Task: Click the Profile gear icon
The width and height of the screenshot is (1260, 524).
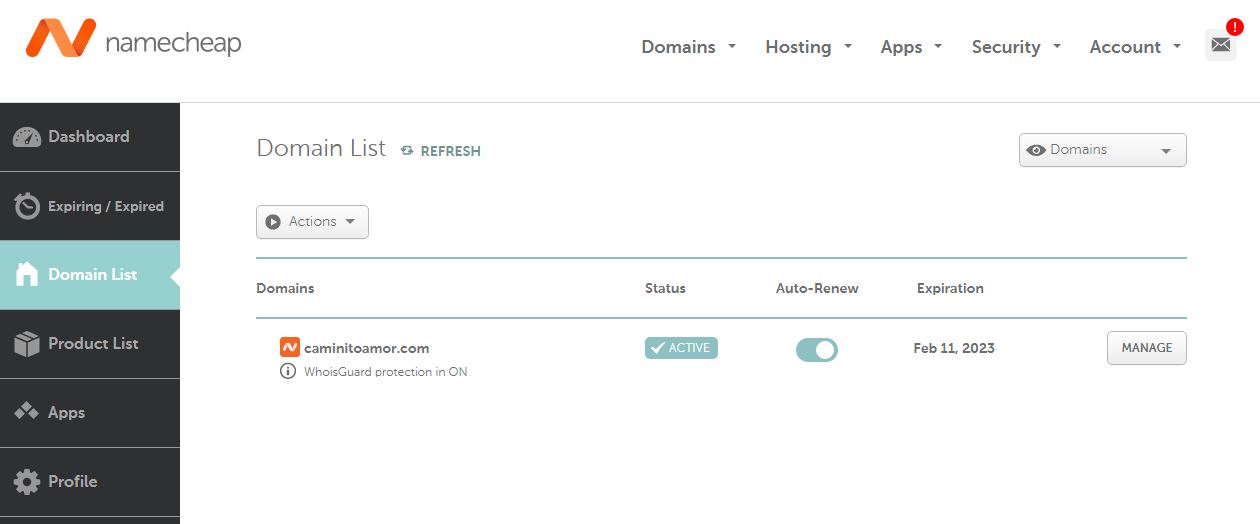Action: coord(27,481)
